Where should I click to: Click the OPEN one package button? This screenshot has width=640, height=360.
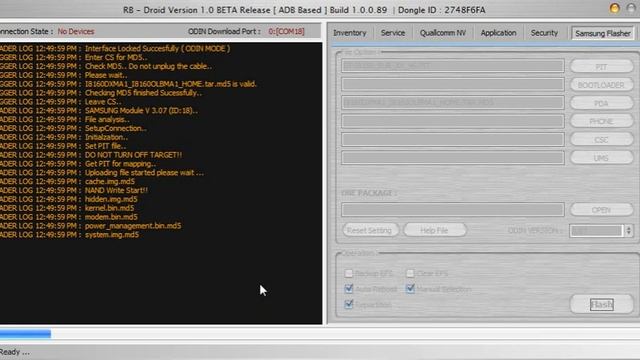pos(601,210)
